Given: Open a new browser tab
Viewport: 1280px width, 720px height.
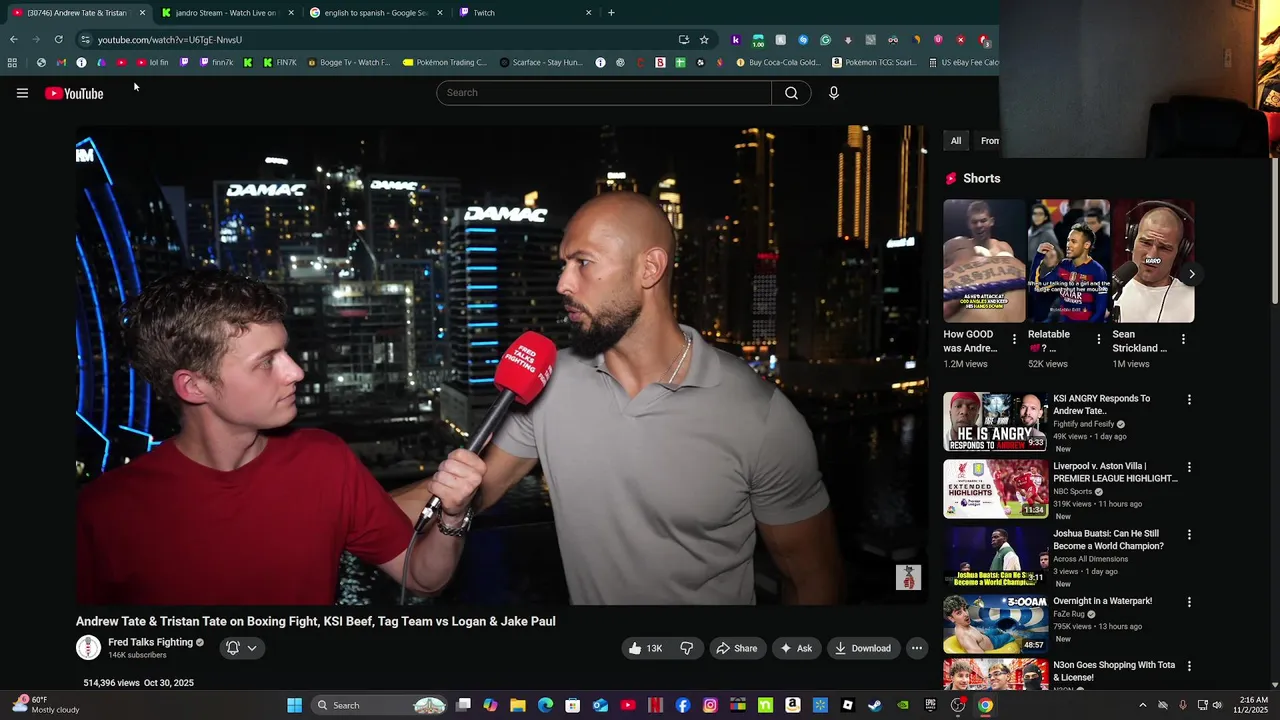Looking at the screenshot, I should pos(611,13).
